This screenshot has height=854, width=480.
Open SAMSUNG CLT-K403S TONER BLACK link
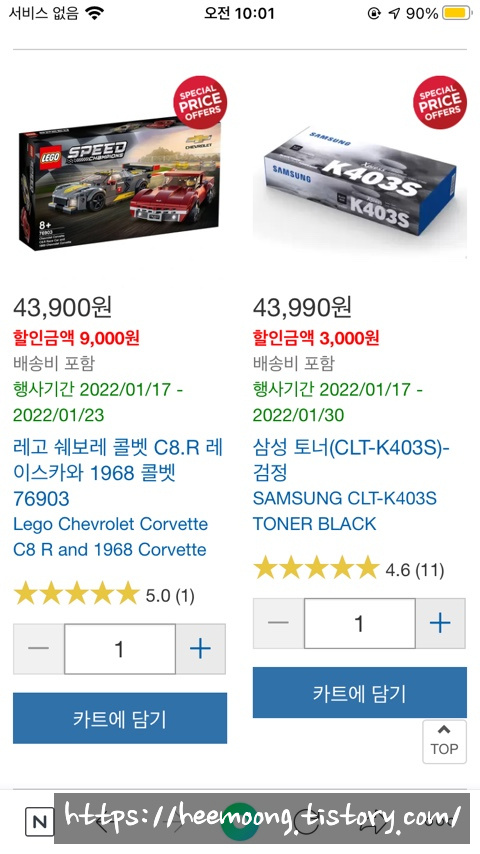[x=344, y=511]
